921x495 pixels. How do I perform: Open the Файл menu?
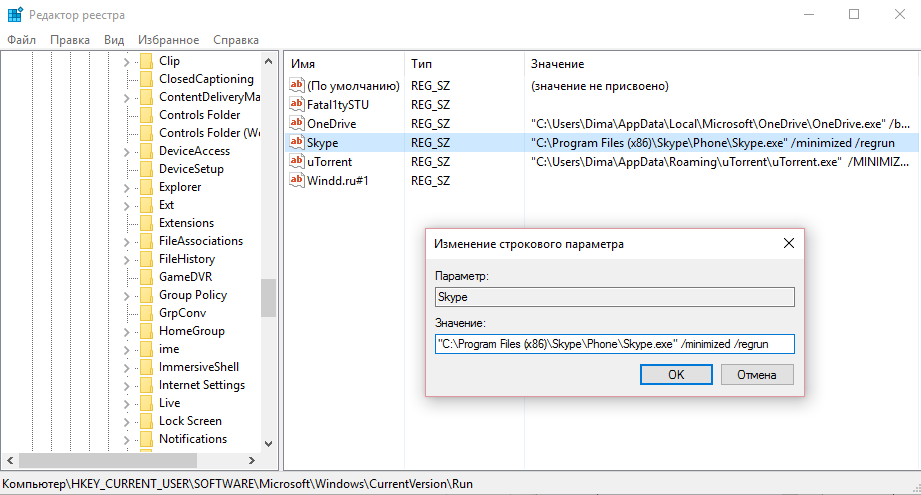click(x=21, y=40)
